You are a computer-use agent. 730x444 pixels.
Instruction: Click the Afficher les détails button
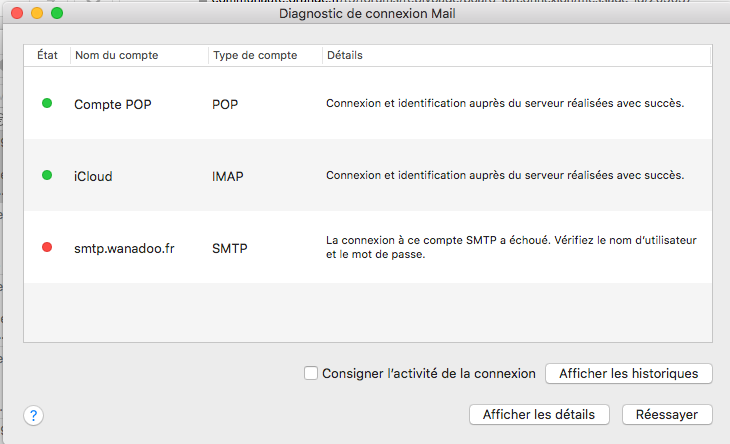tap(539, 414)
